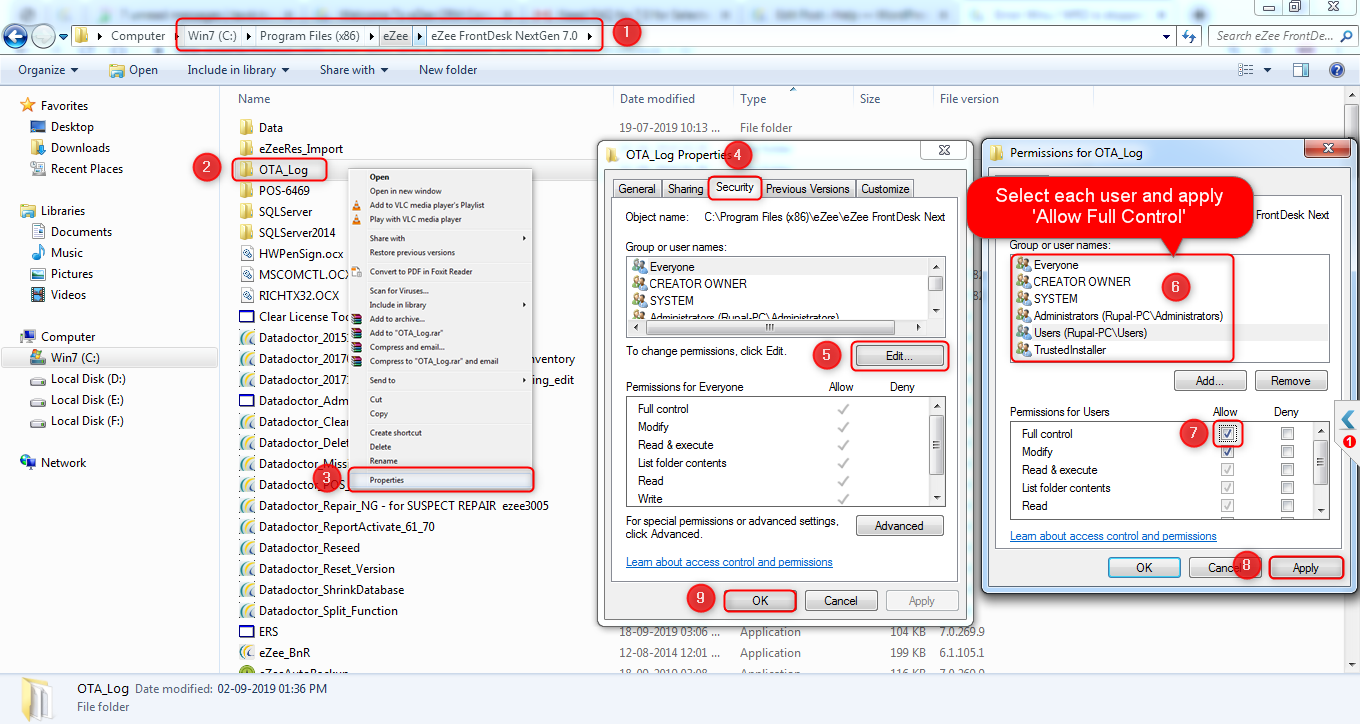Open the Include in library dropdown
Image resolution: width=1360 pixels, height=724 pixels.
click(238, 70)
